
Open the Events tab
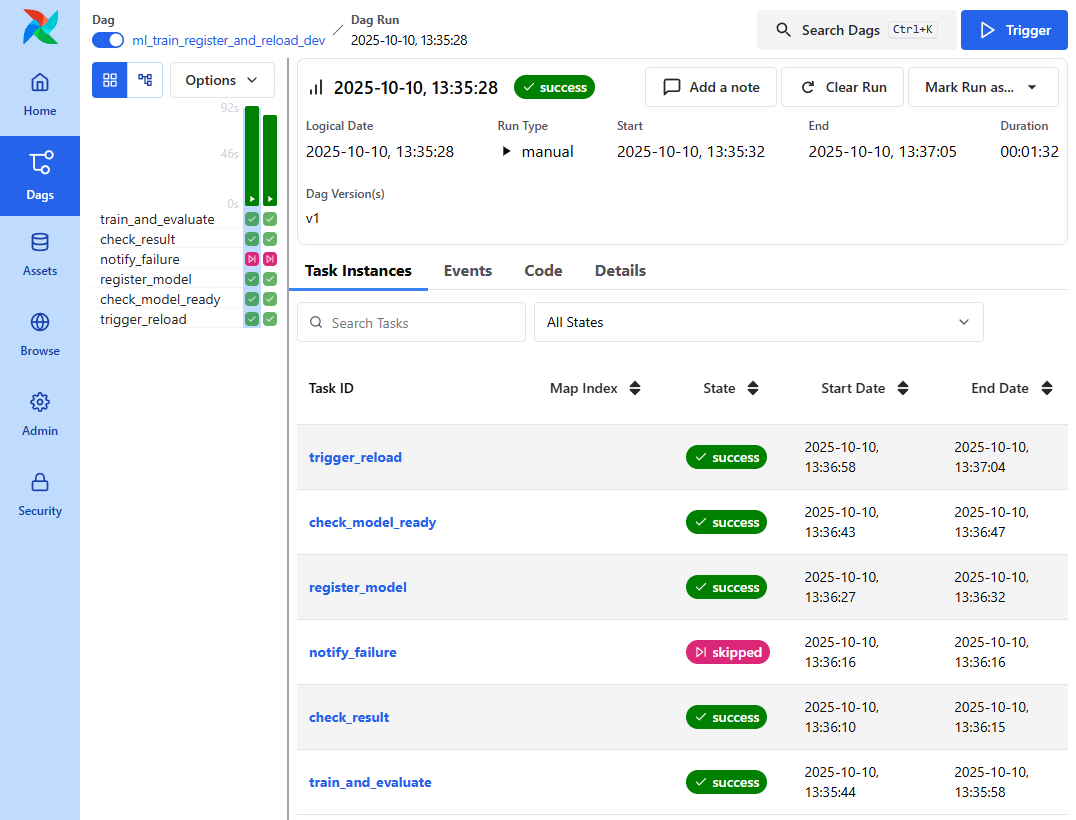coord(467,270)
